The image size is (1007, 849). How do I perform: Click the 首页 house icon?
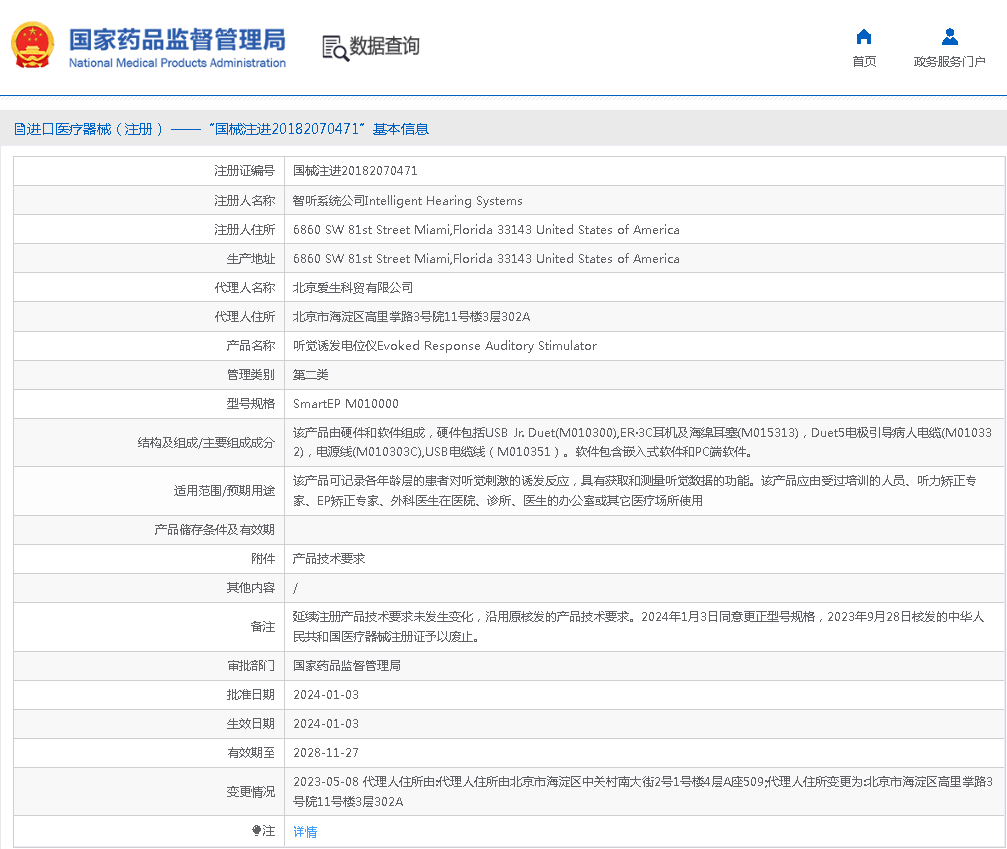[x=864, y=37]
